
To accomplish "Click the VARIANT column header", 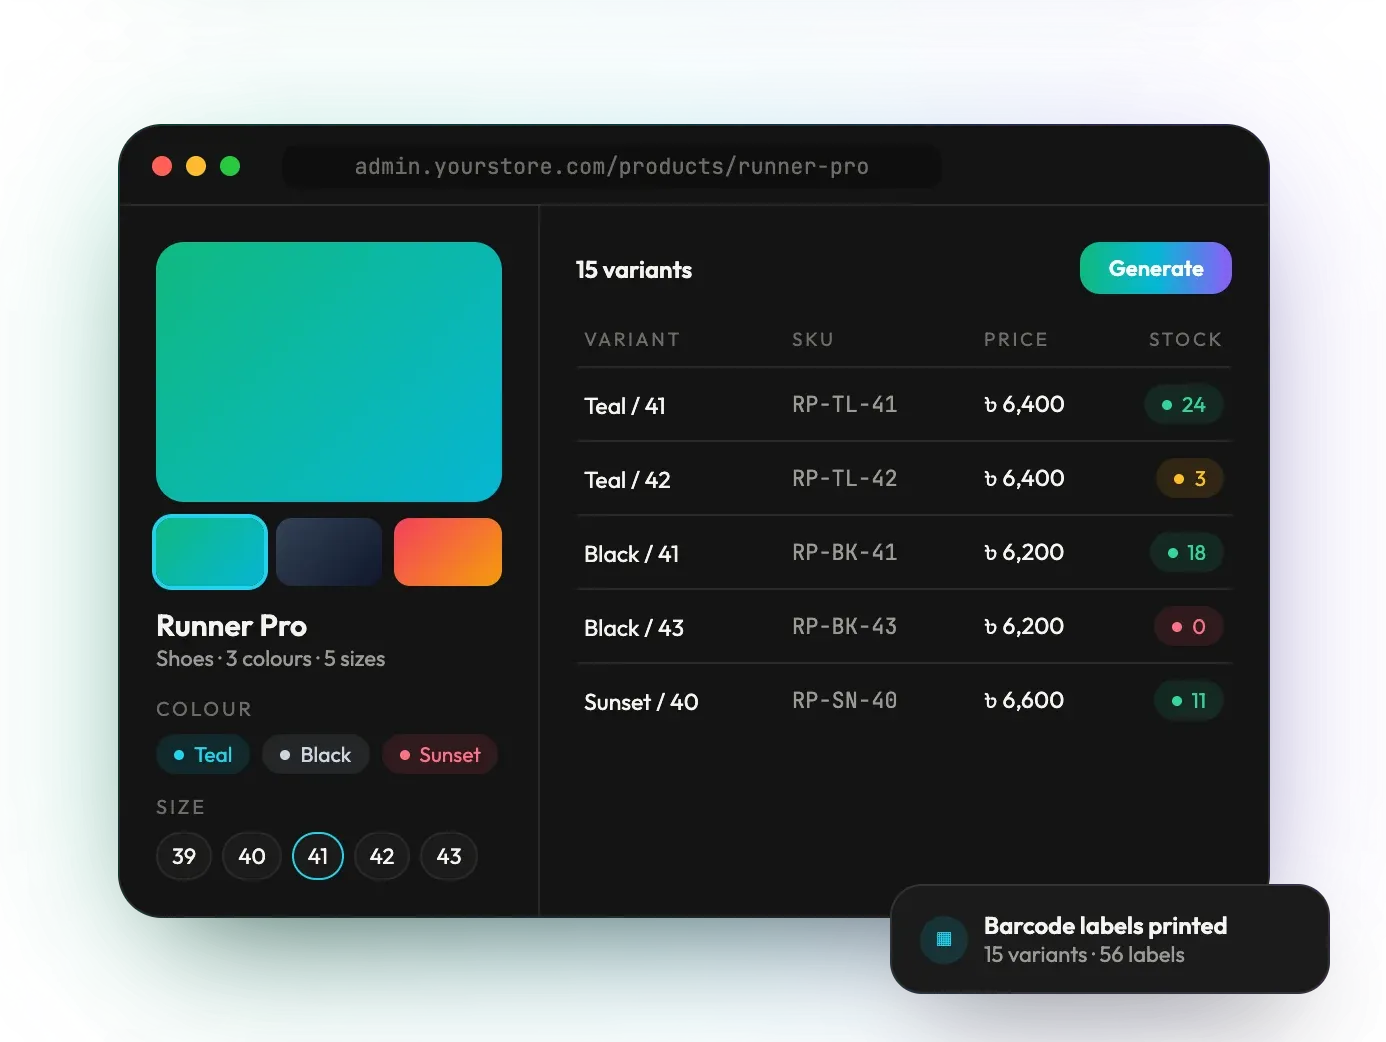I will pyautogui.click(x=632, y=340).
